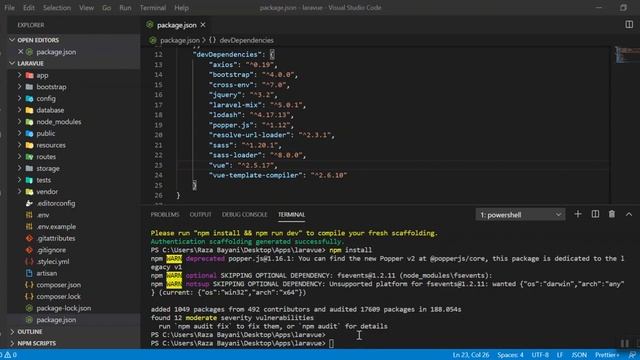The height and width of the screenshot is (360, 640).
Task: Click the "vue-template-compiler" line in editor
Action: click(278, 176)
